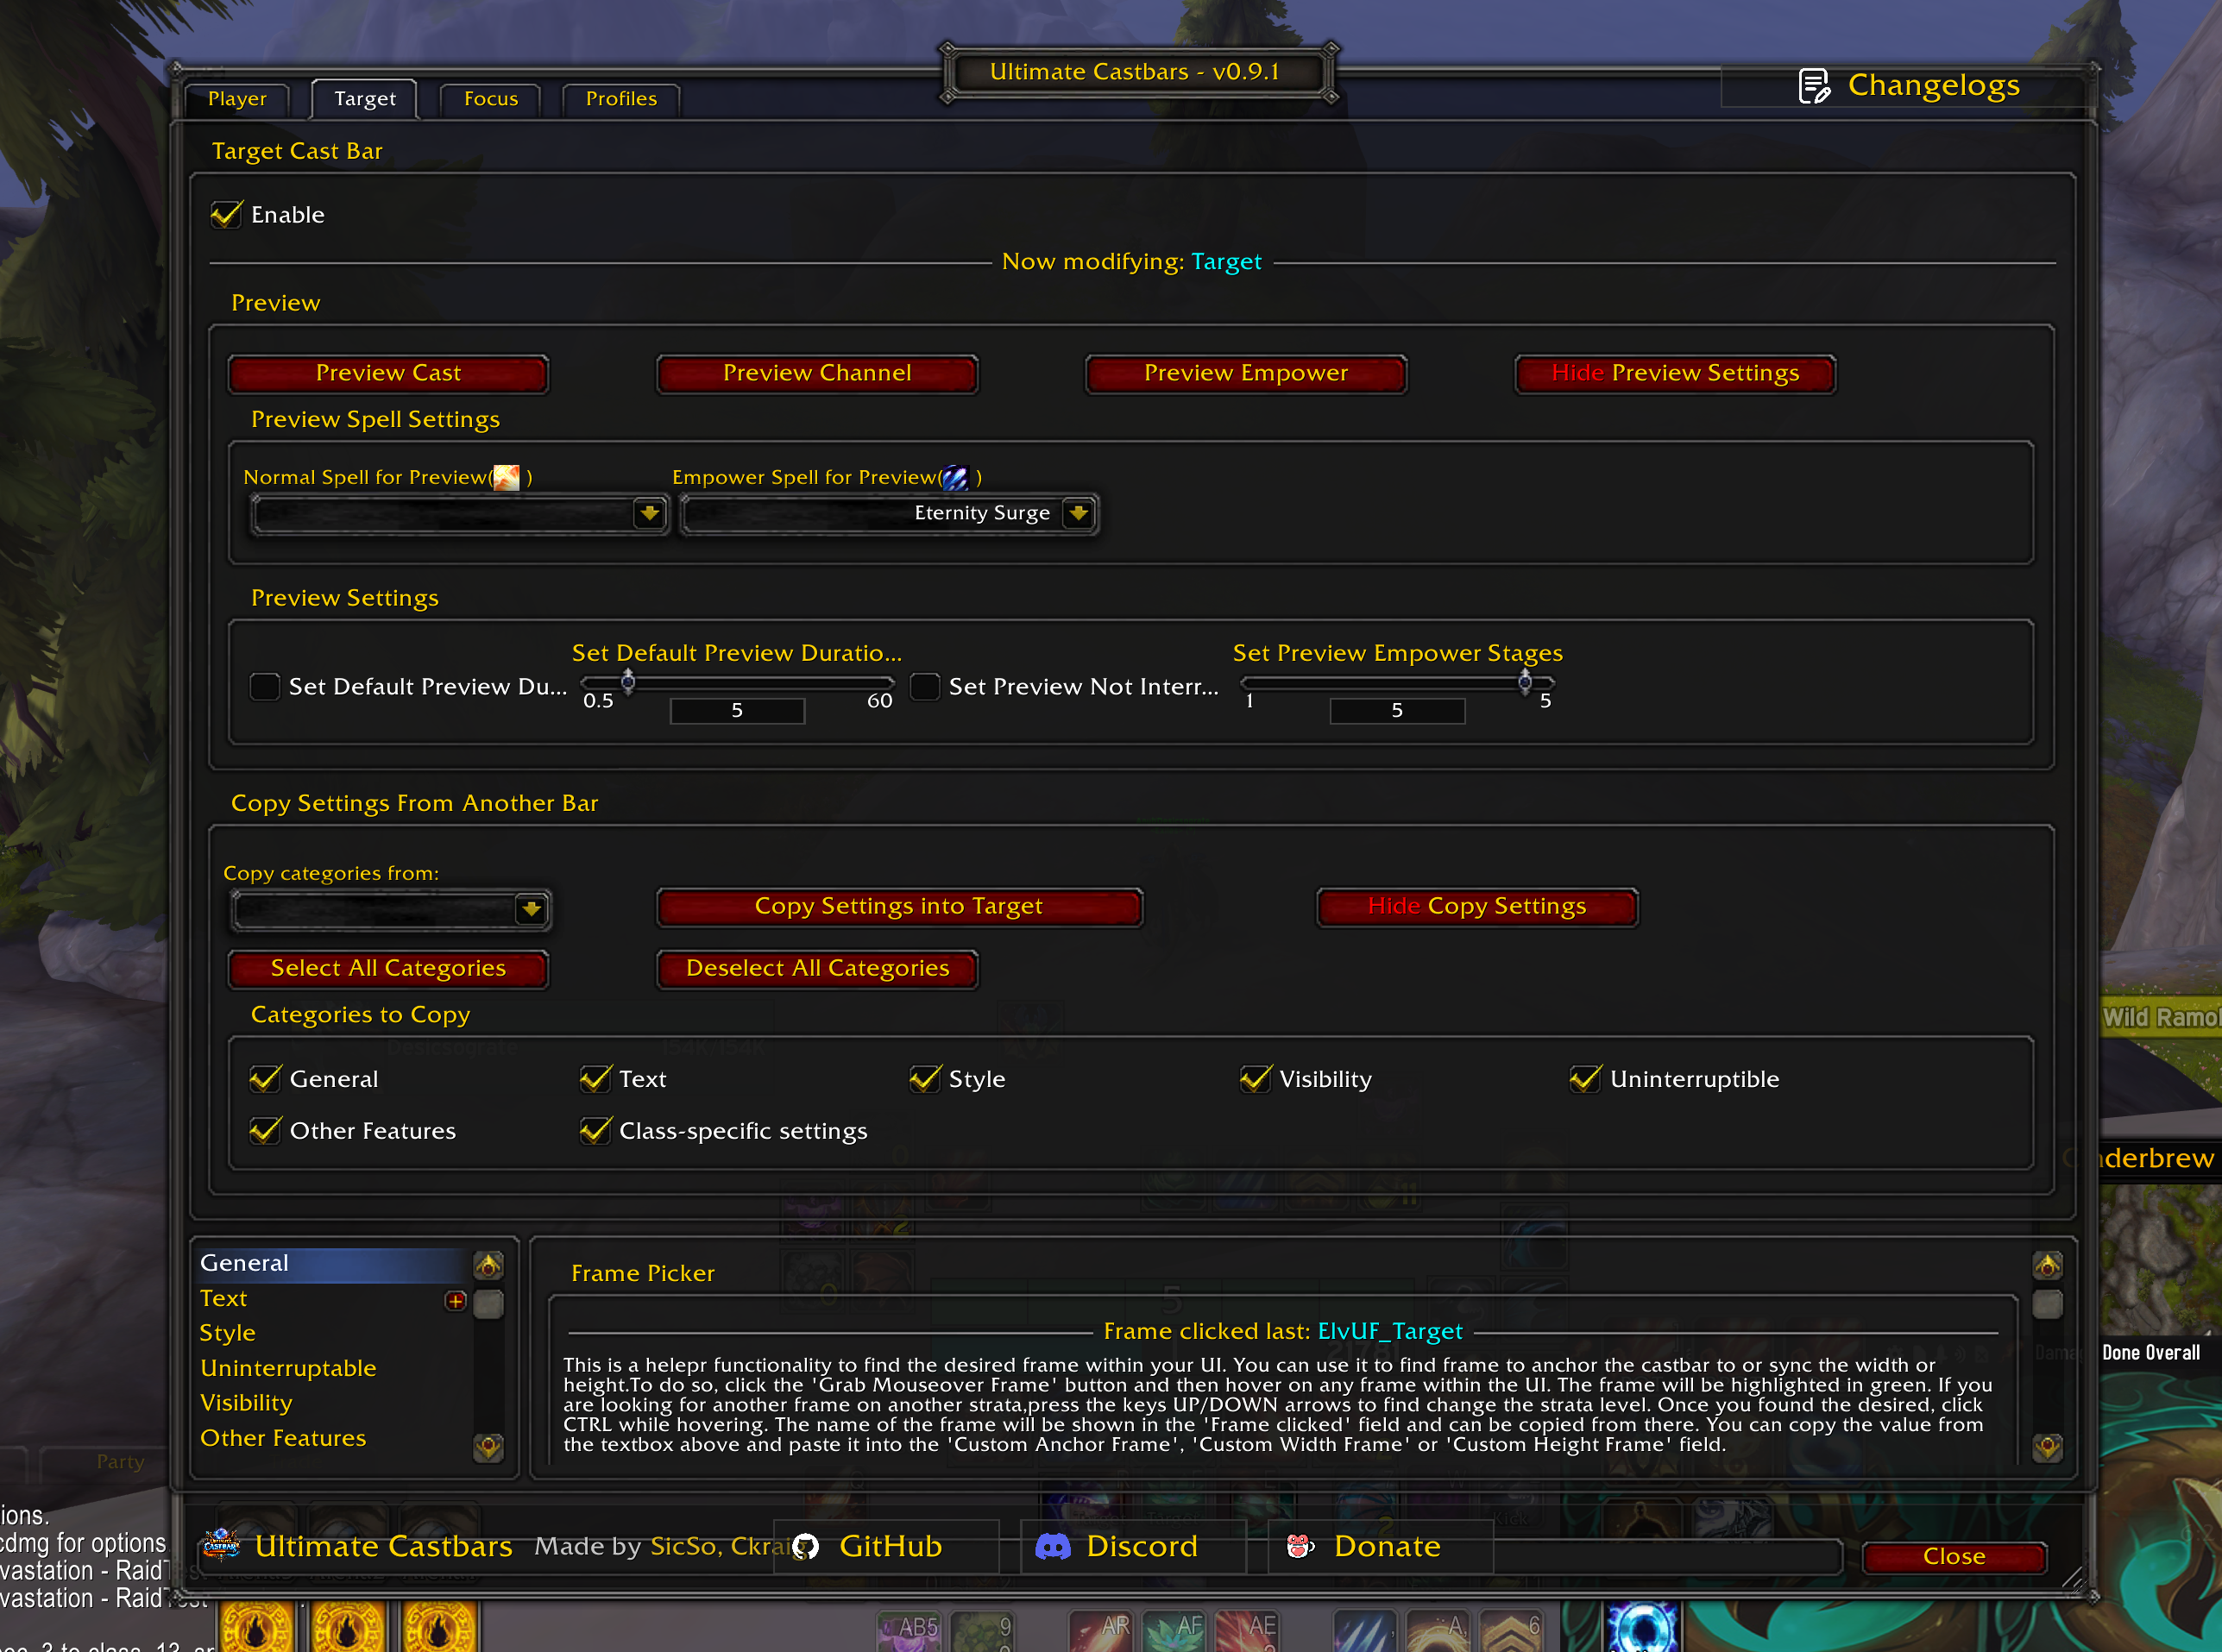
Task: Toggle the Enable checkbox
Action: pyautogui.click(x=227, y=215)
